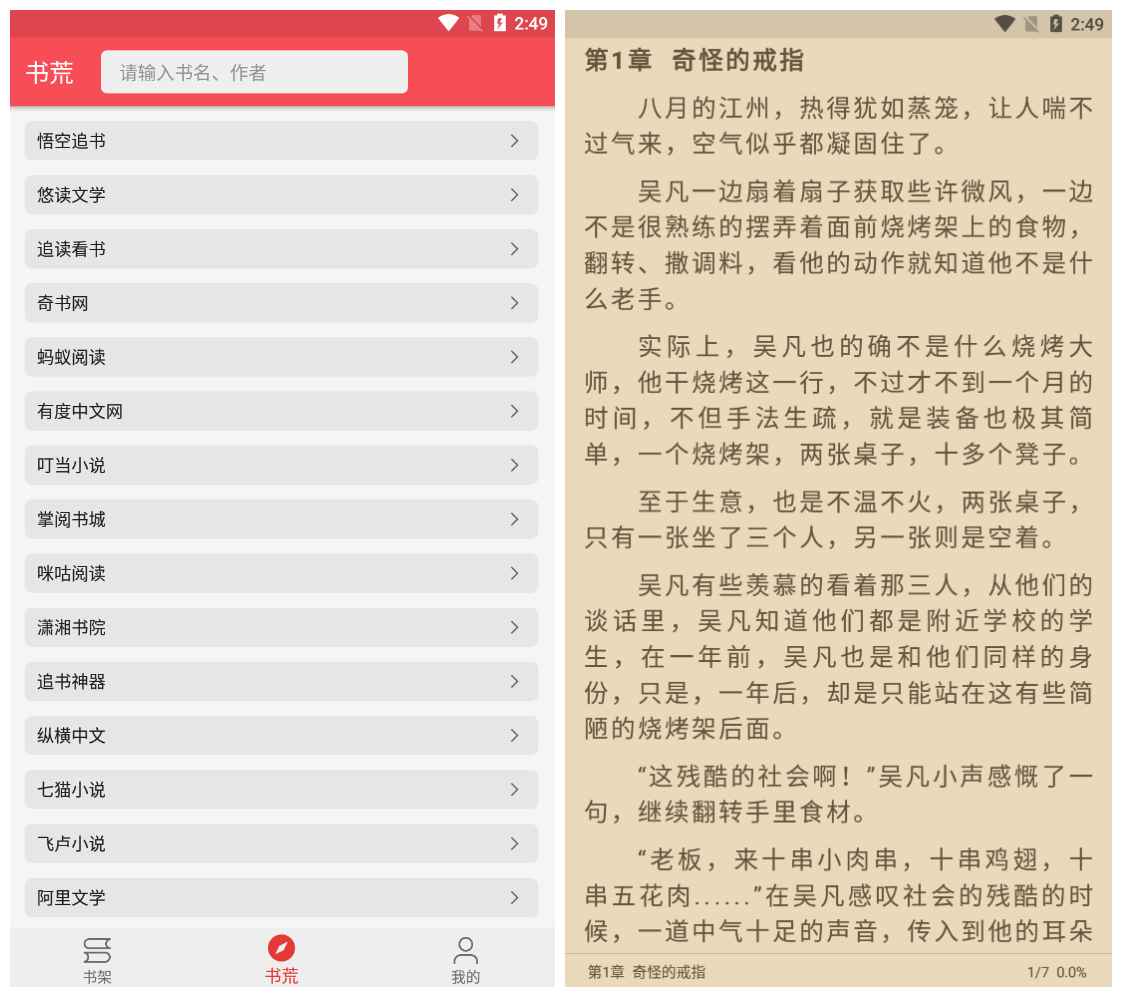Open the 悠读文学 book source

coord(280,195)
